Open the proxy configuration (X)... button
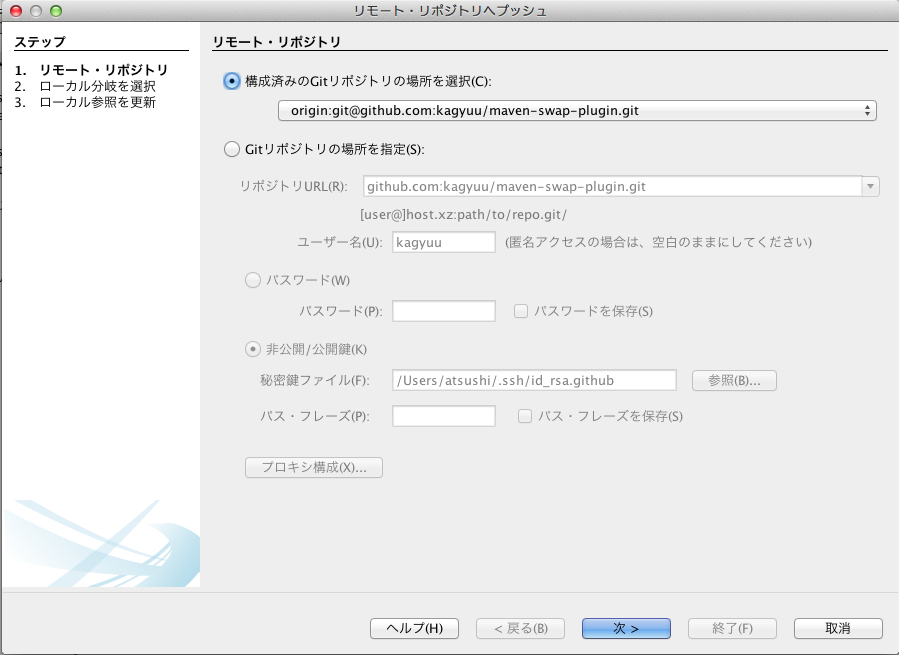The width and height of the screenshot is (899, 655). pyautogui.click(x=314, y=467)
